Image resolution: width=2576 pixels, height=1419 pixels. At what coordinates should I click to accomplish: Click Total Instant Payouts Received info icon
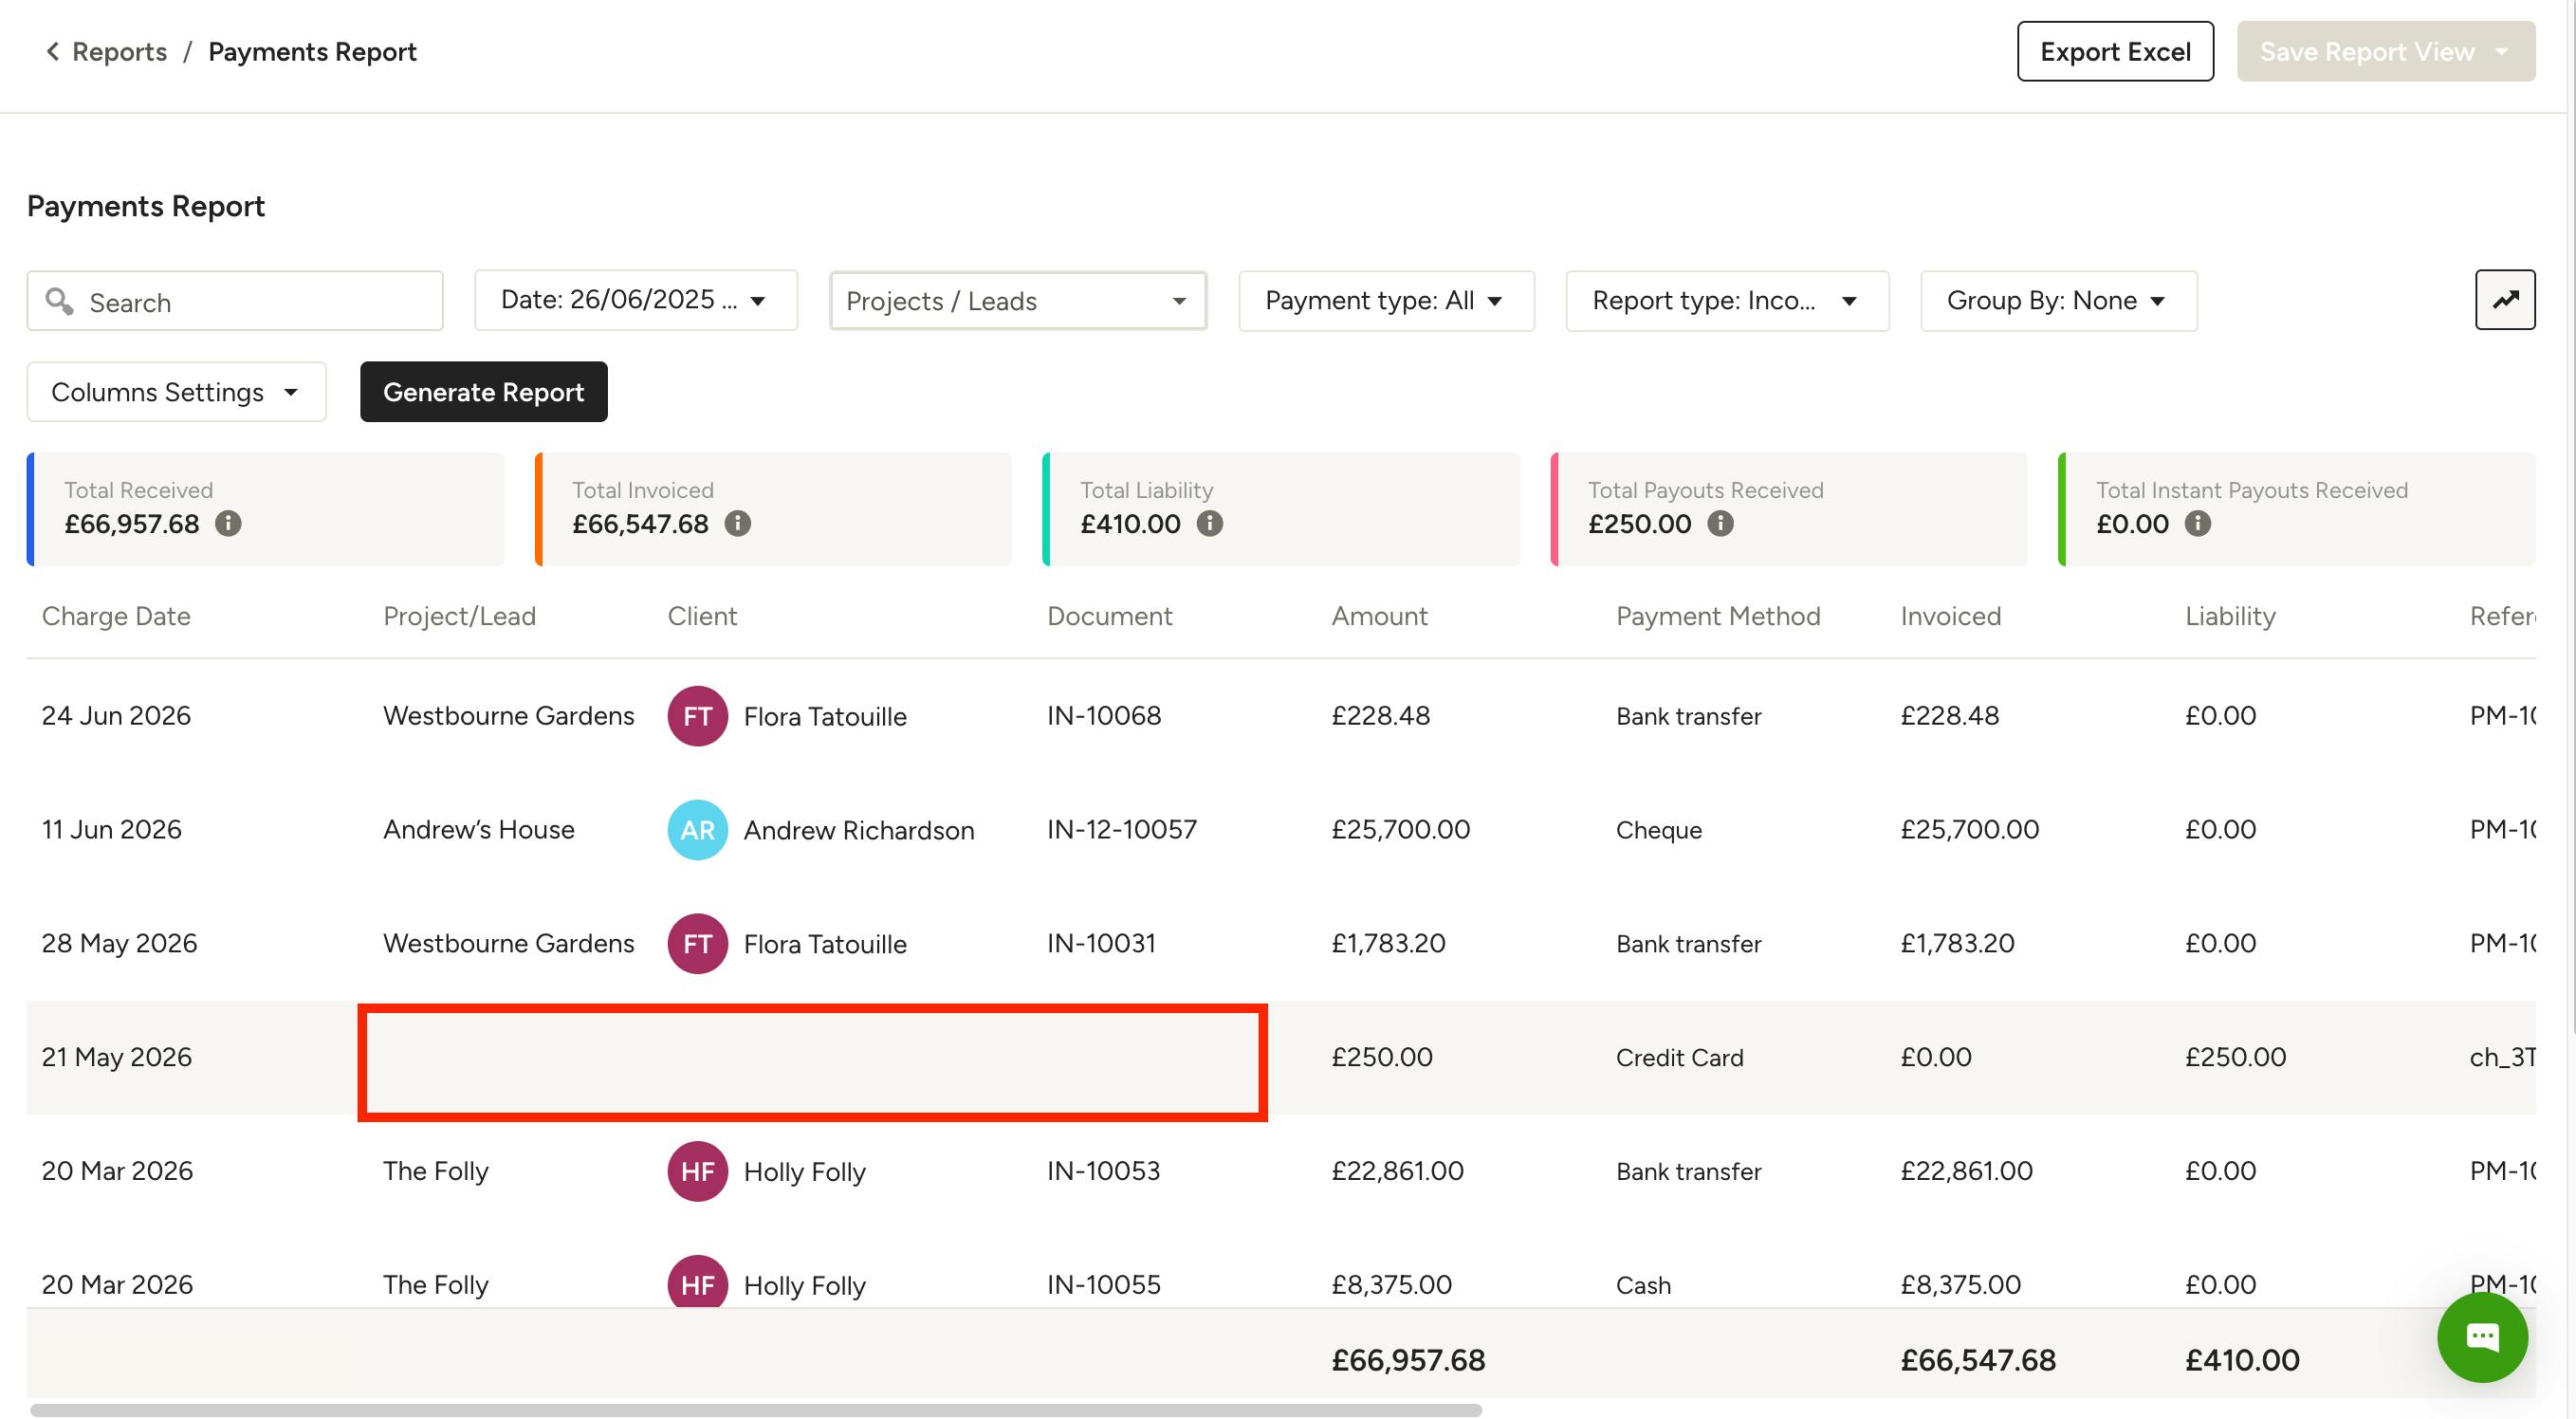(x=2197, y=523)
